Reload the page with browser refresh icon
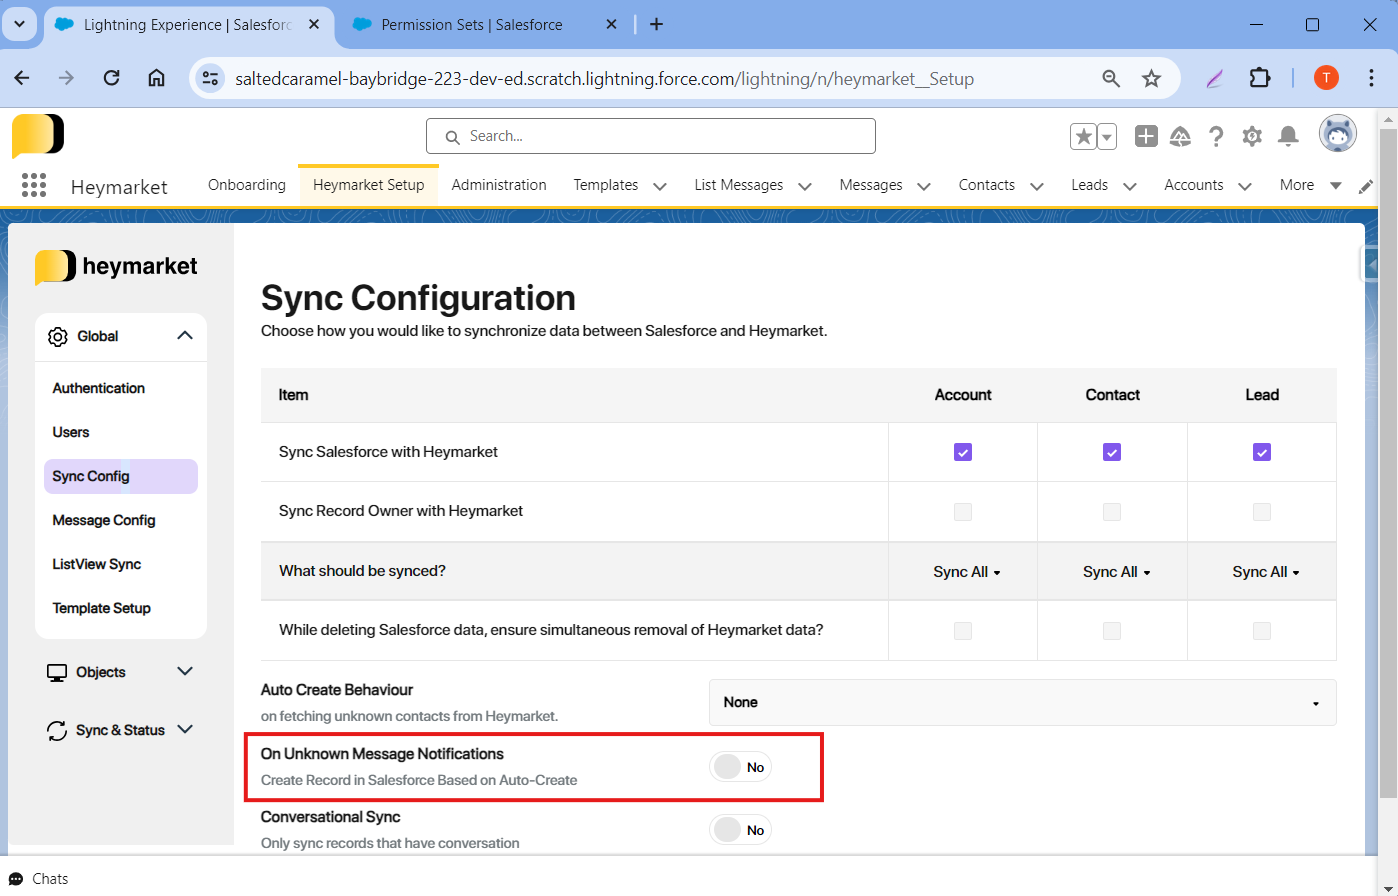1398x896 pixels. pyautogui.click(x=112, y=78)
